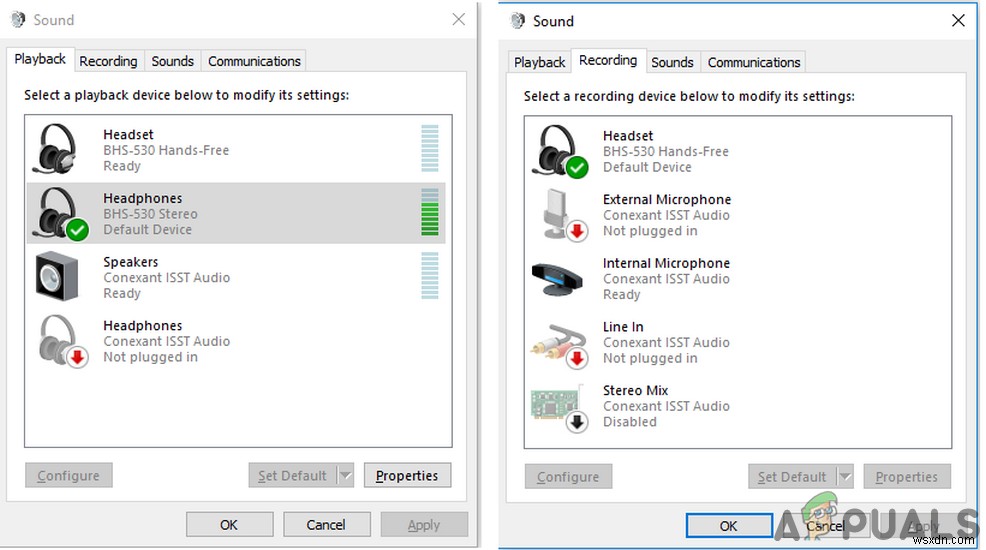
Task: Switch to Playback tab in right Sound window
Action: coord(540,63)
